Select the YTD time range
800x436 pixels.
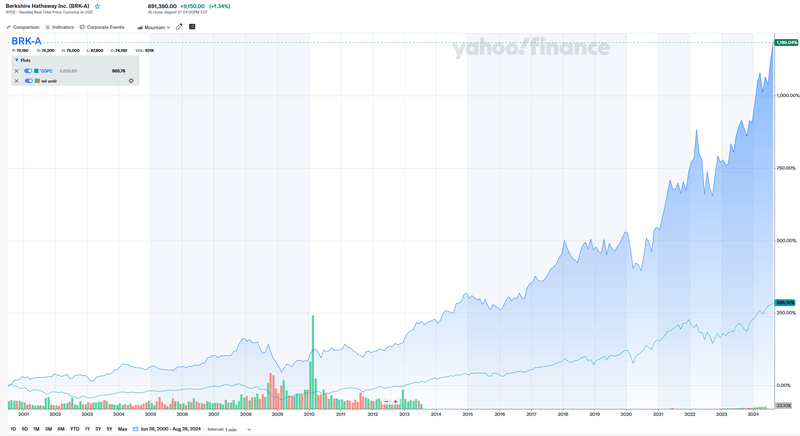[x=74, y=429]
